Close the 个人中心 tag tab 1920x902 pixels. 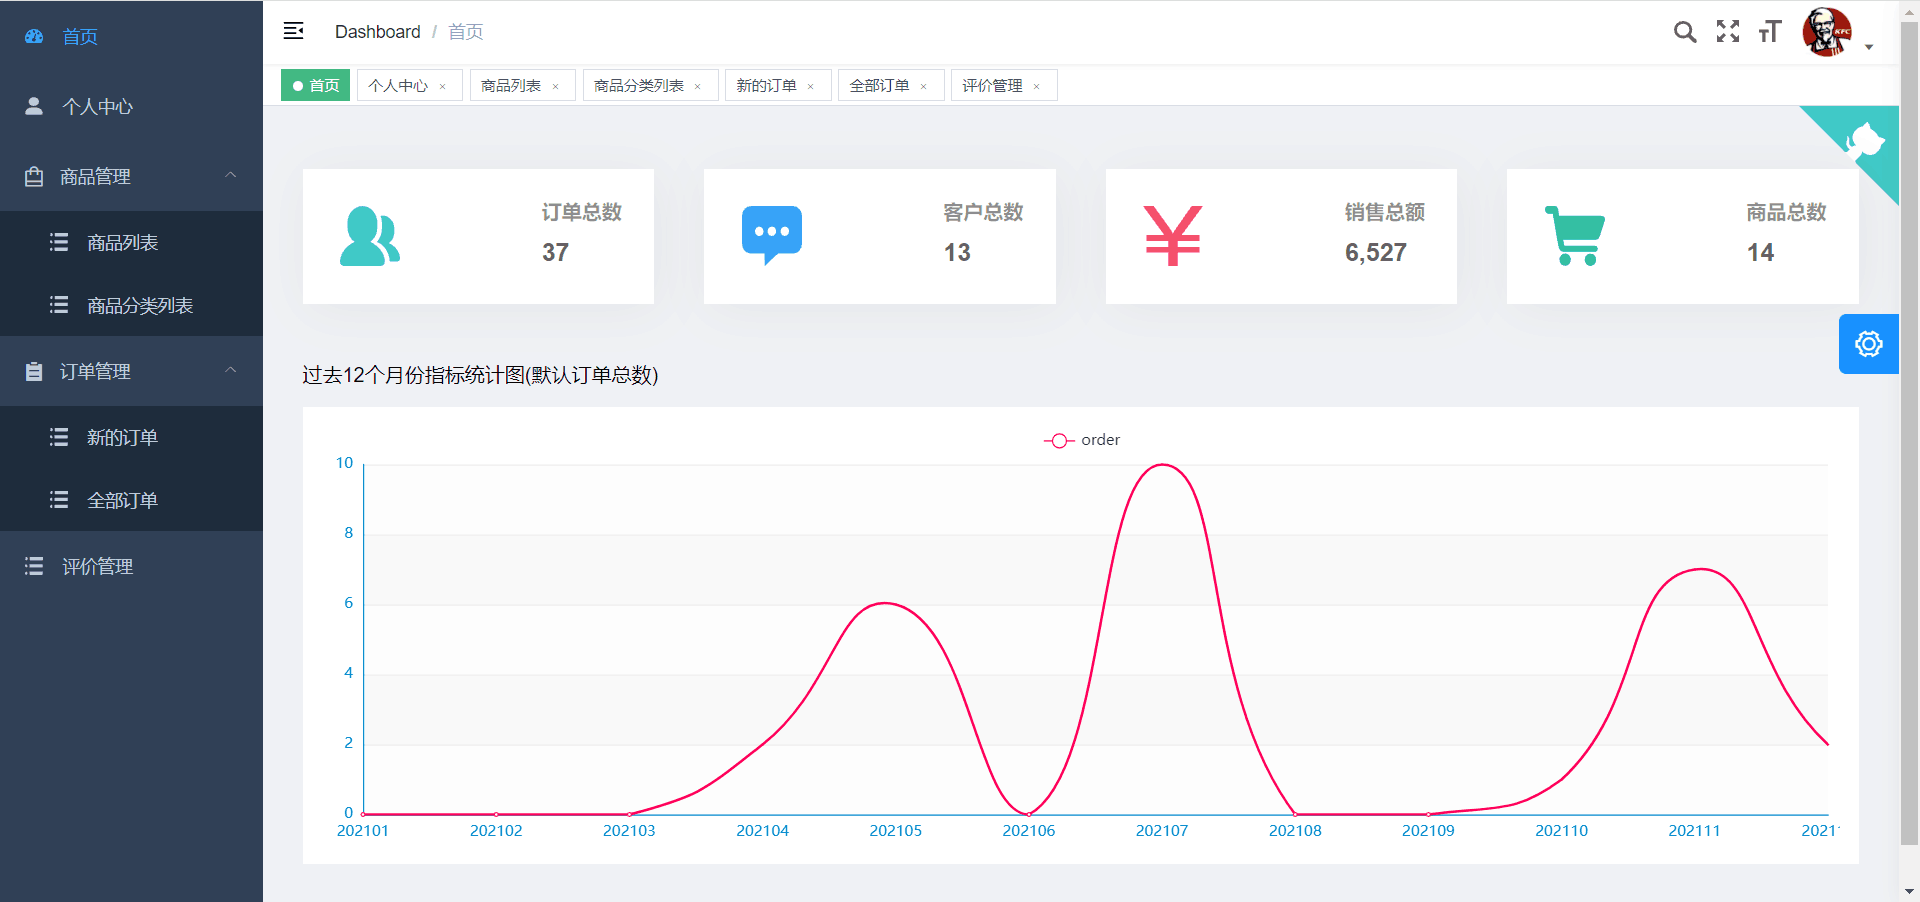[442, 87]
